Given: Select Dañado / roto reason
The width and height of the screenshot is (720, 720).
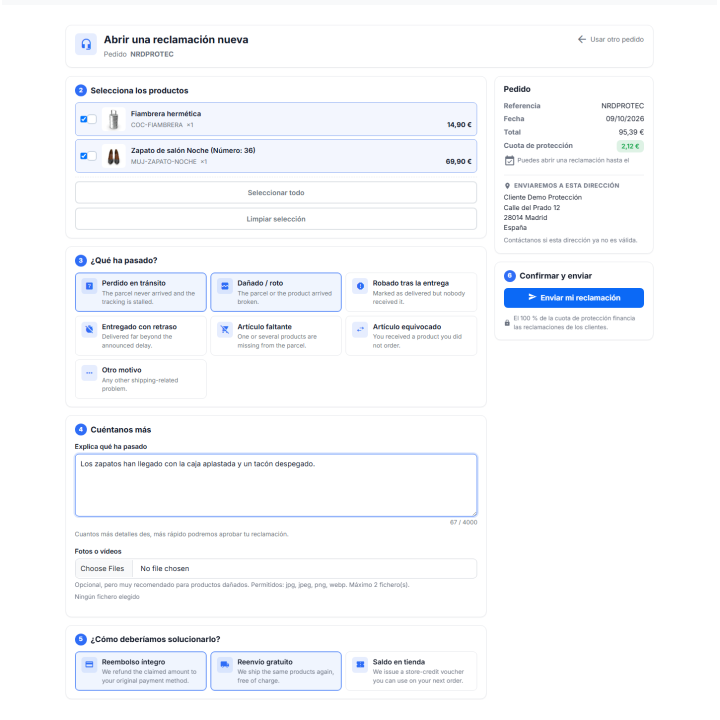Looking at the screenshot, I should click(276, 292).
